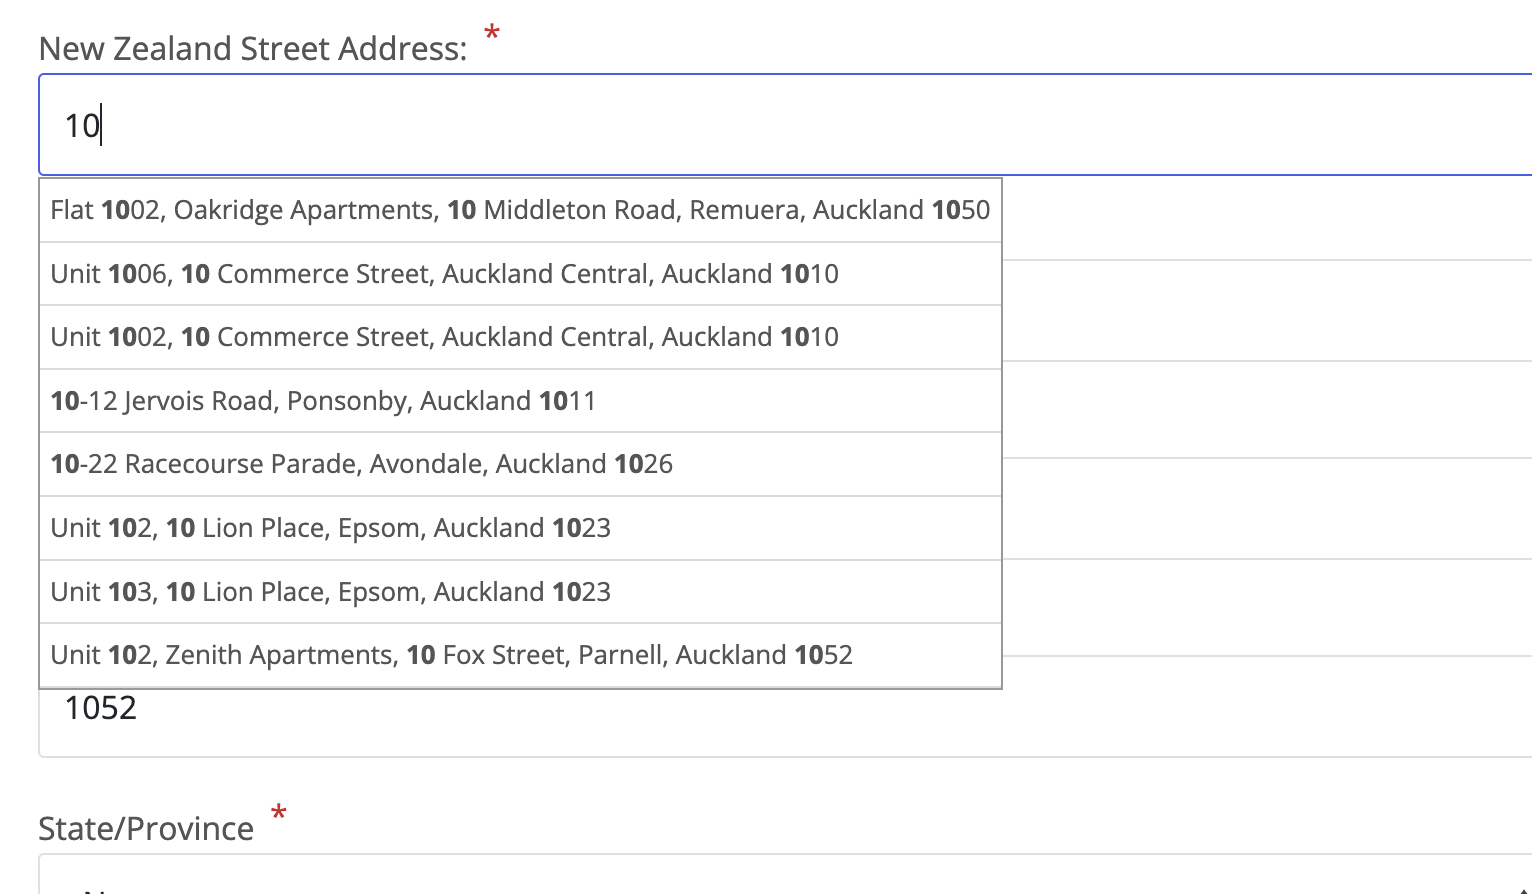Choose Unit 1006, 10 Commerce Street suggestion
The width and height of the screenshot is (1532, 894).
pyautogui.click(x=520, y=274)
